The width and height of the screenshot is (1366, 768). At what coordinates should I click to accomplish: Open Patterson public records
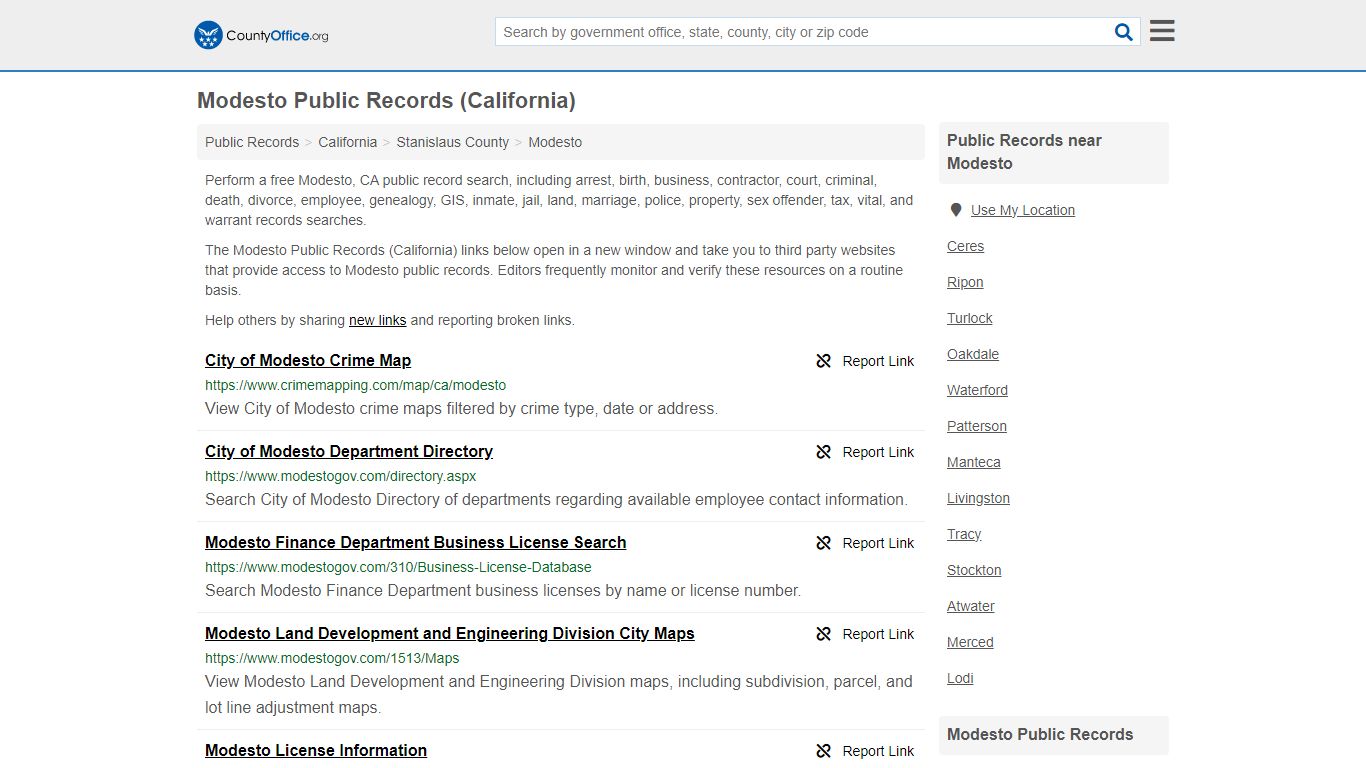click(x=977, y=426)
